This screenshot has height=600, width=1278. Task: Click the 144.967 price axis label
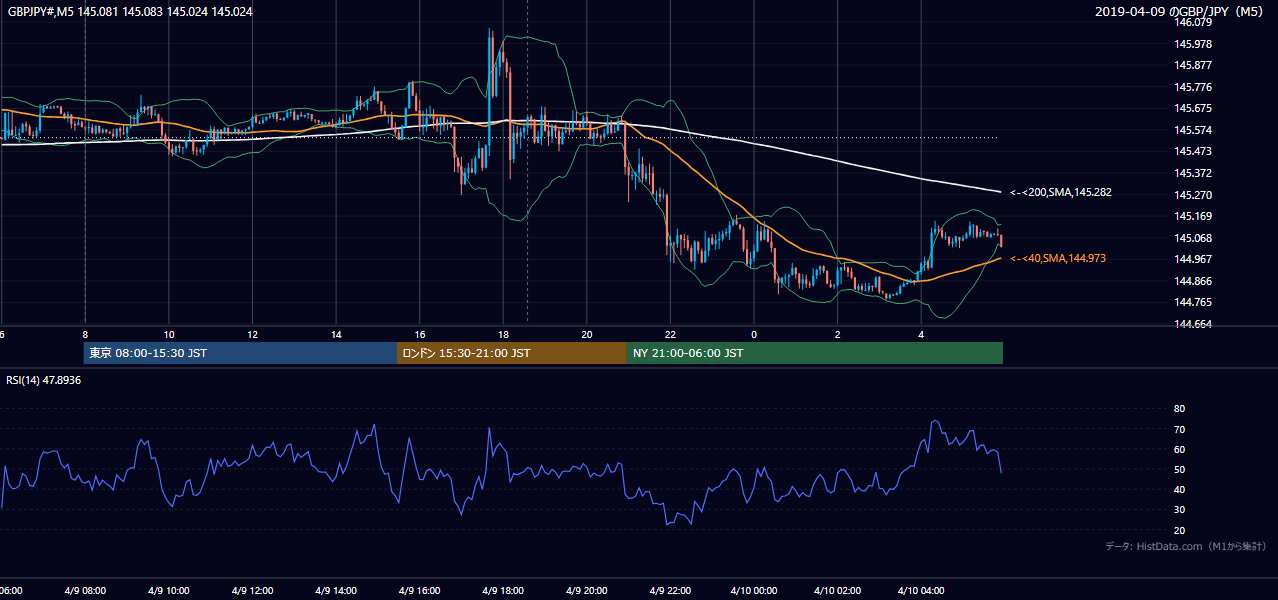1194,259
